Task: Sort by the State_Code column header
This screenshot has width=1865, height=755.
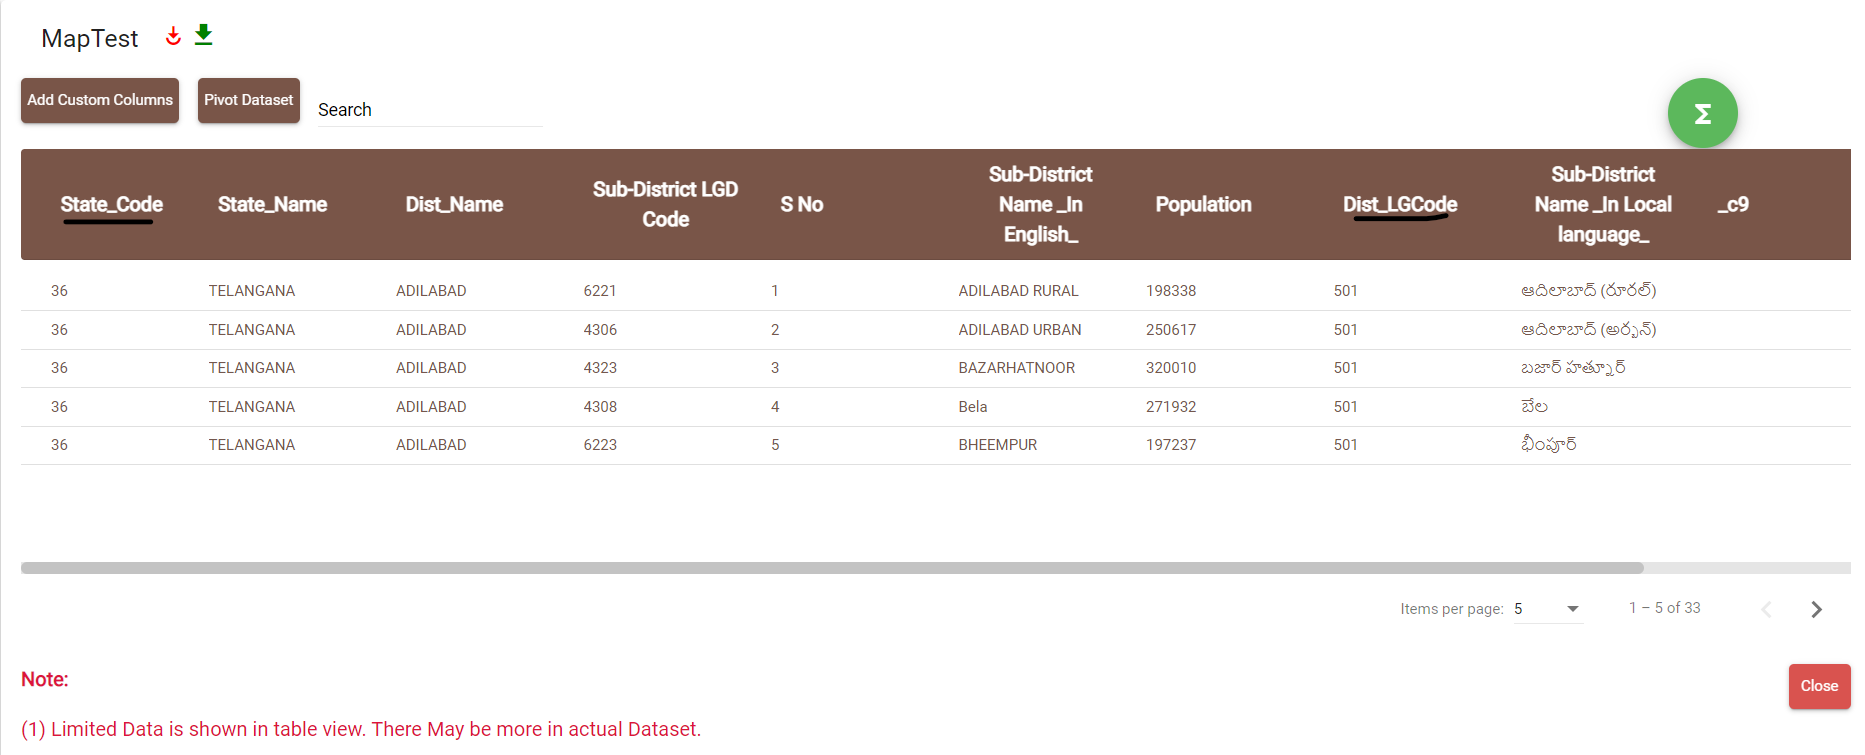Action: pos(111,204)
